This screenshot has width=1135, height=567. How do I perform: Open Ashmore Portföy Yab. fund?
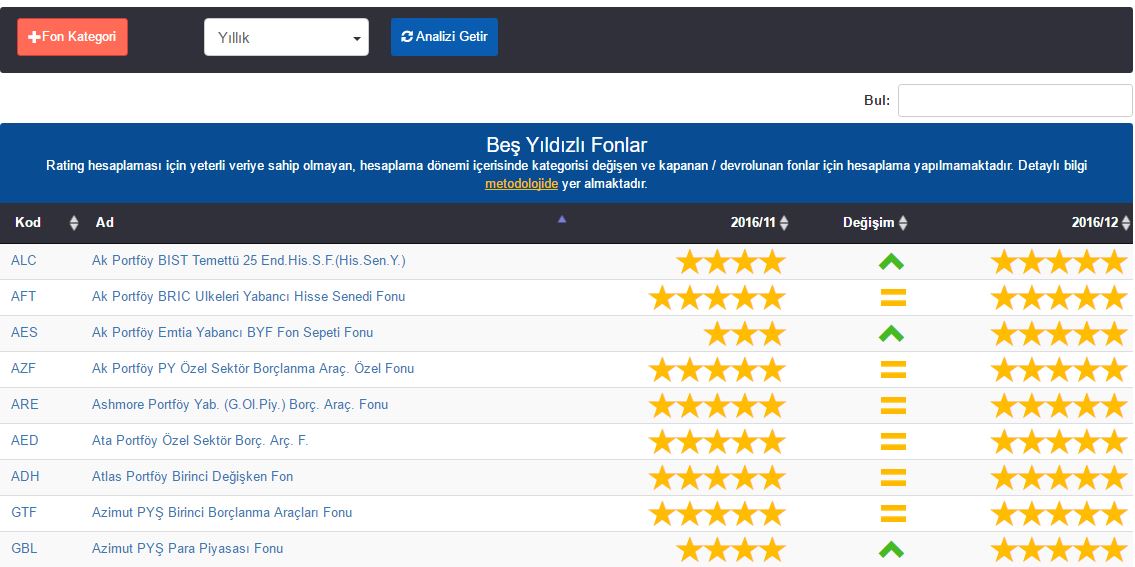(x=240, y=404)
